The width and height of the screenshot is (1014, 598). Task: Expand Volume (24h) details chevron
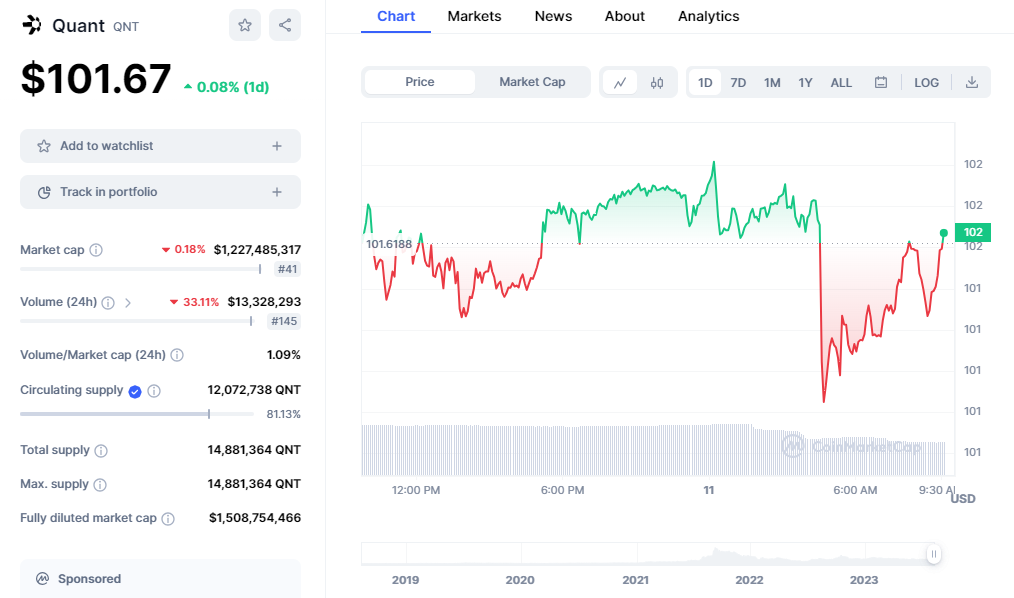click(127, 303)
